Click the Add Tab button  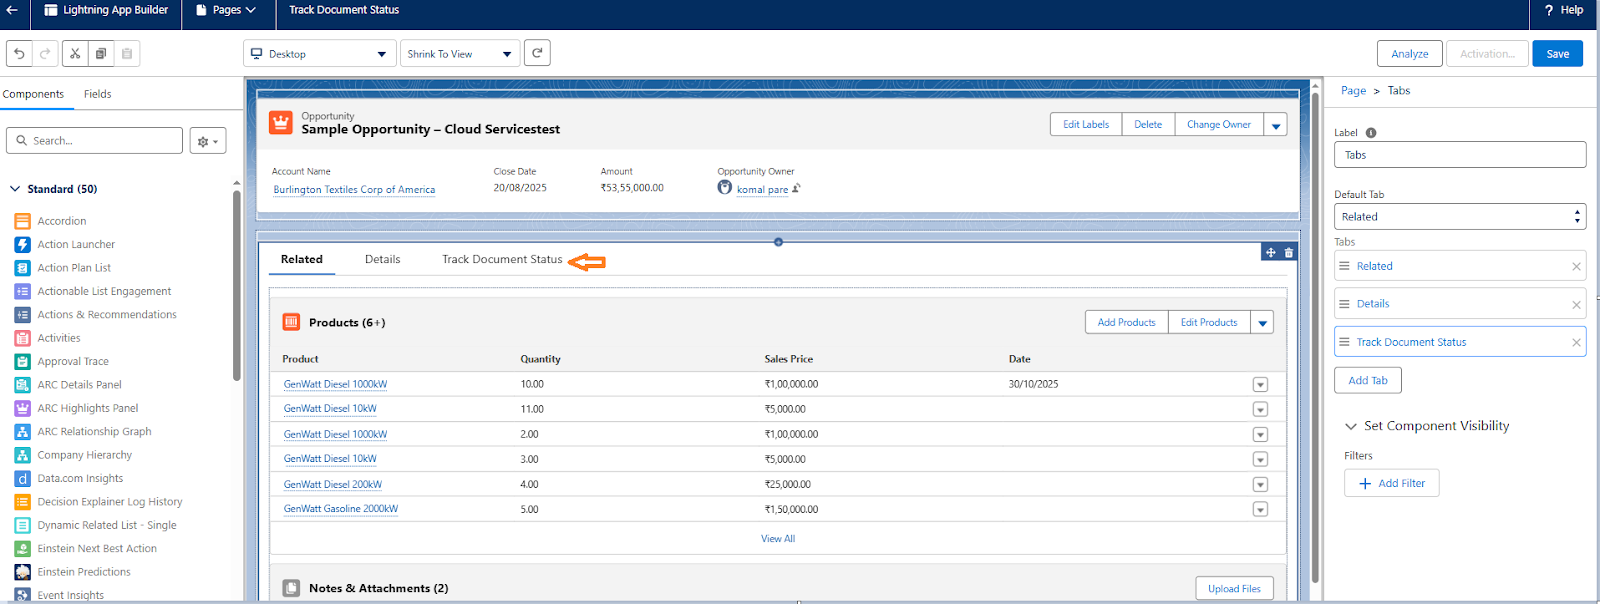[x=1367, y=381]
